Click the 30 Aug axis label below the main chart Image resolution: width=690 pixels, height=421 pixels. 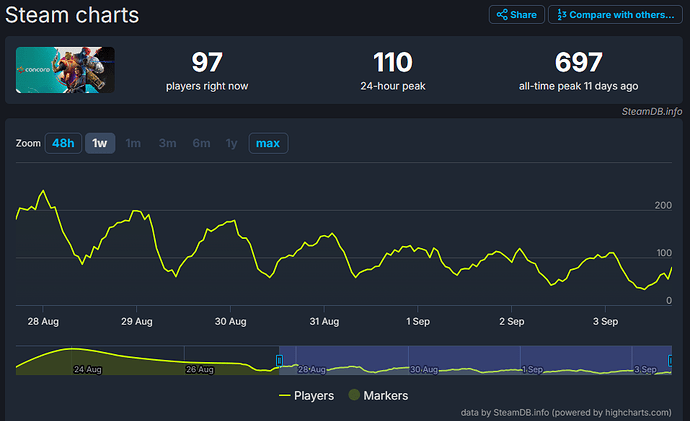(x=231, y=321)
